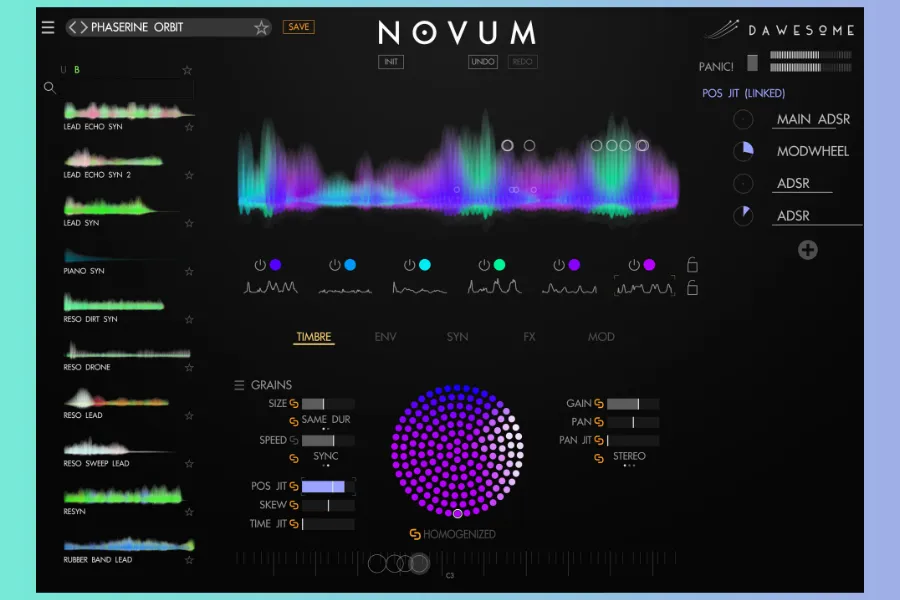Image resolution: width=900 pixels, height=600 pixels.
Task: Click the Undo button
Action: (483, 62)
